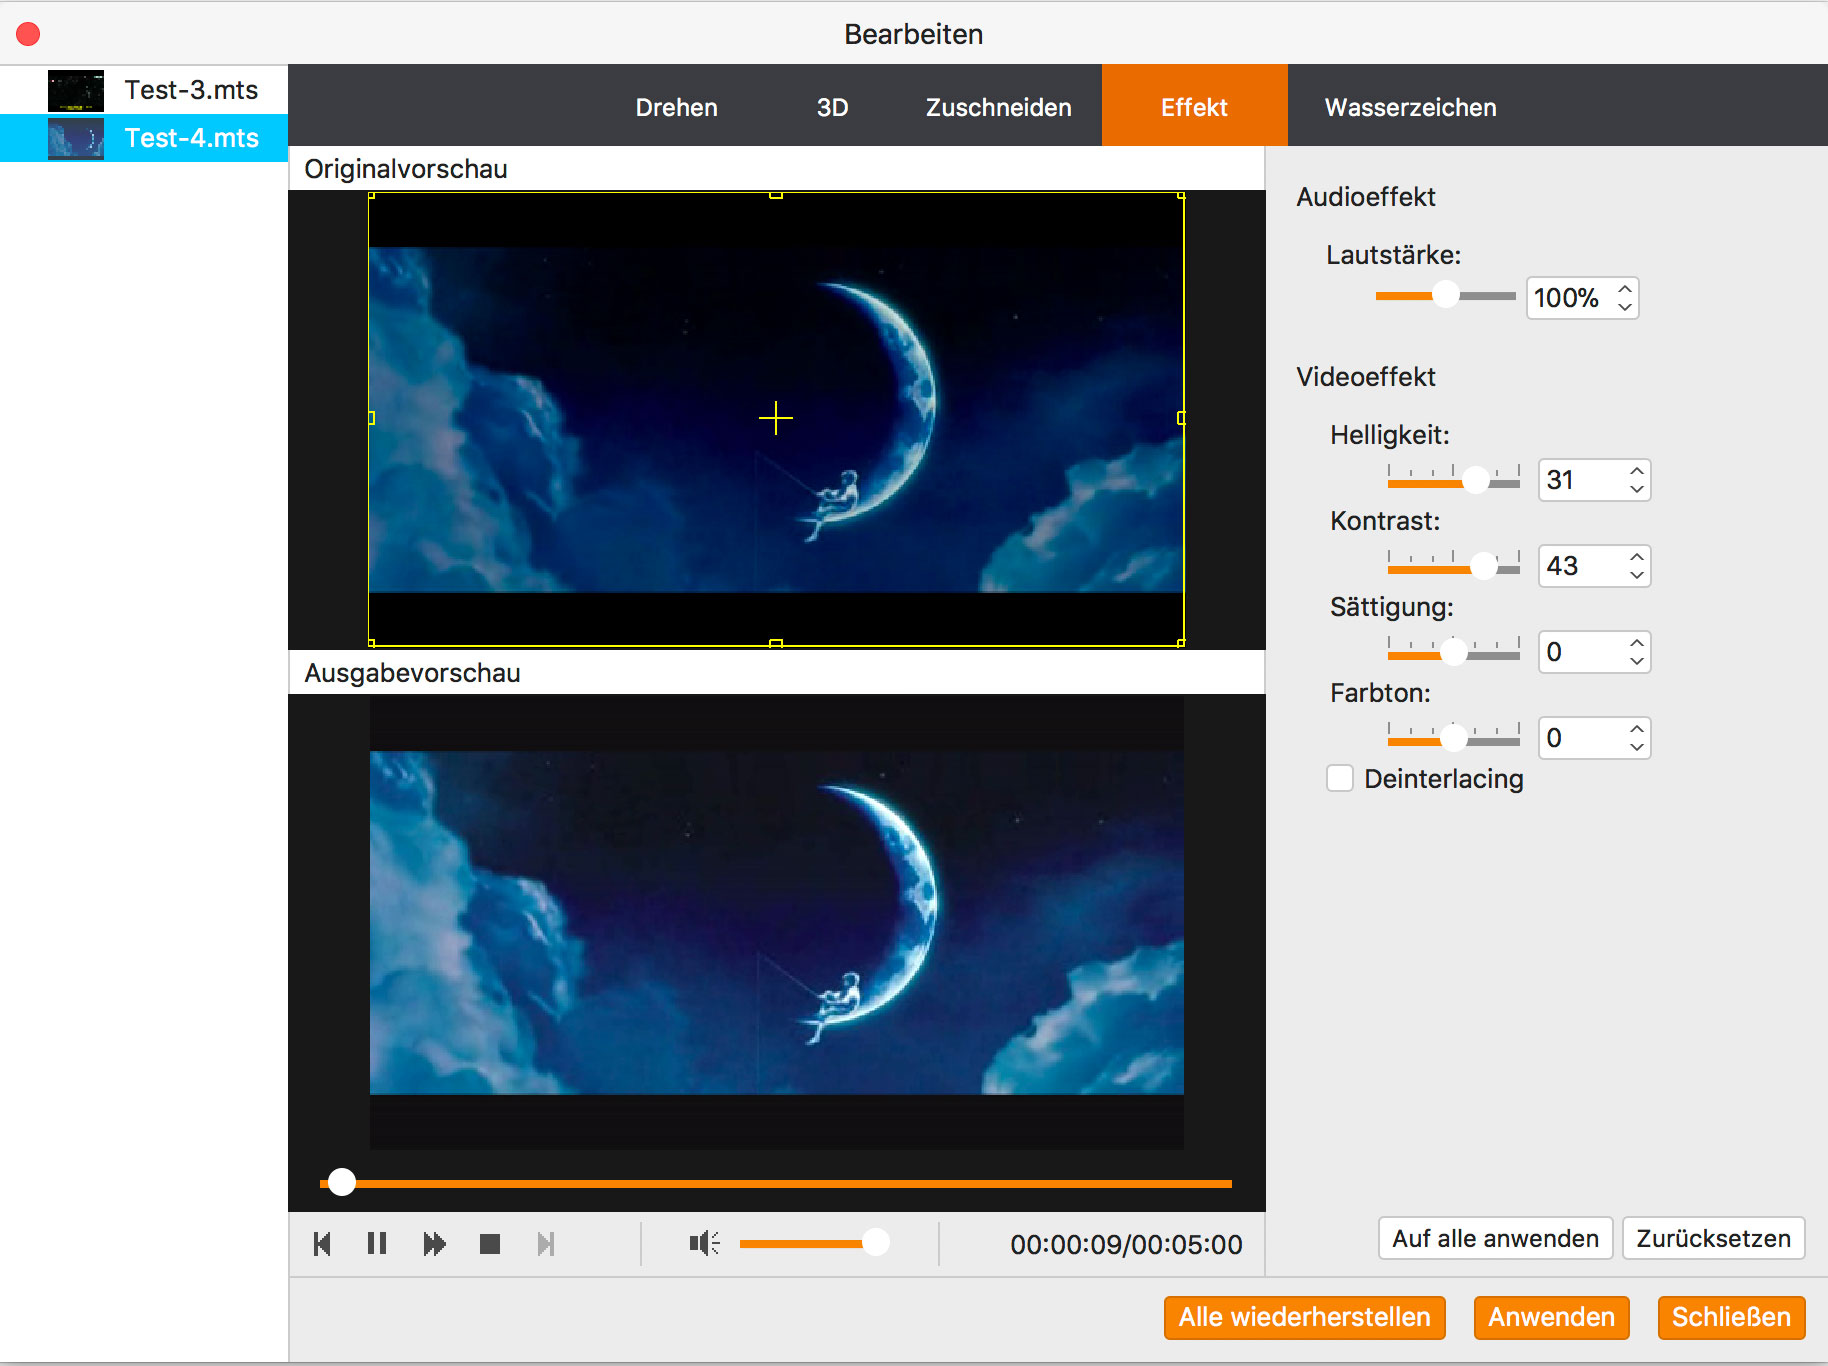
Task: Select the Effekt tab
Action: click(x=1194, y=107)
